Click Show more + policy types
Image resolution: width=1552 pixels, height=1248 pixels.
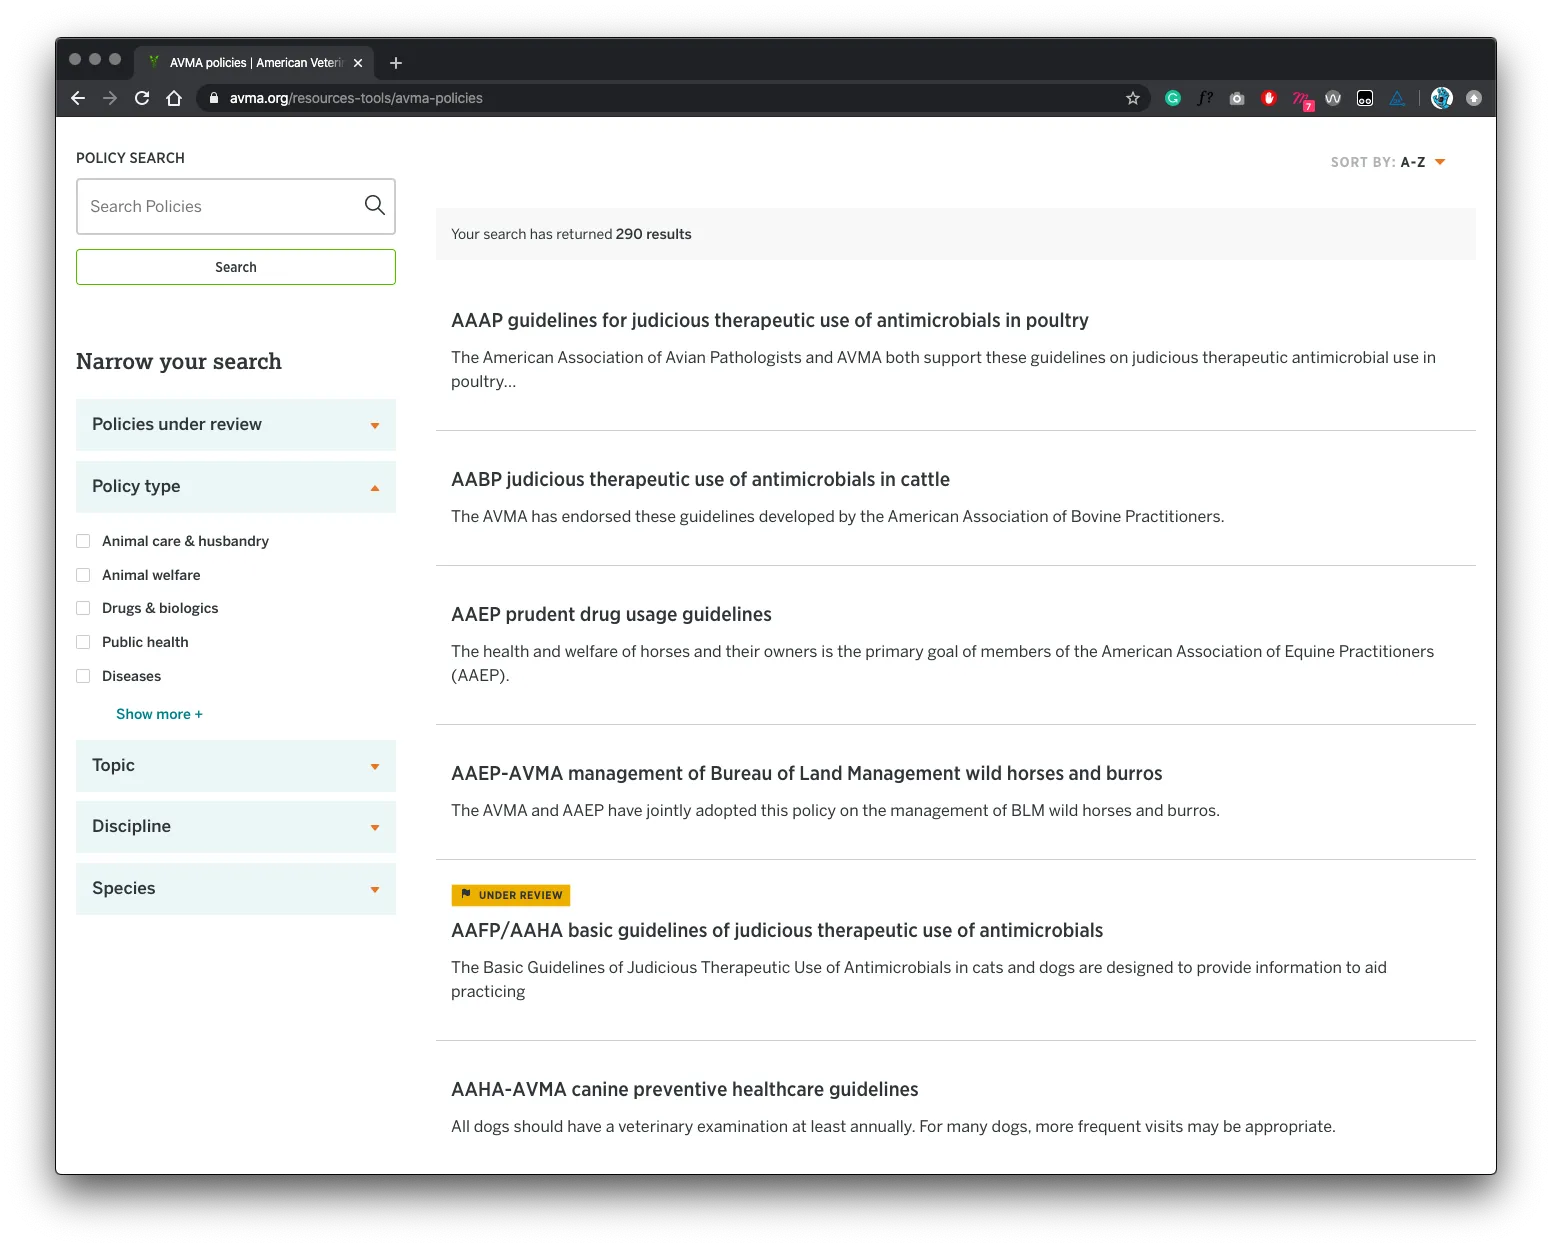pyautogui.click(x=159, y=714)
